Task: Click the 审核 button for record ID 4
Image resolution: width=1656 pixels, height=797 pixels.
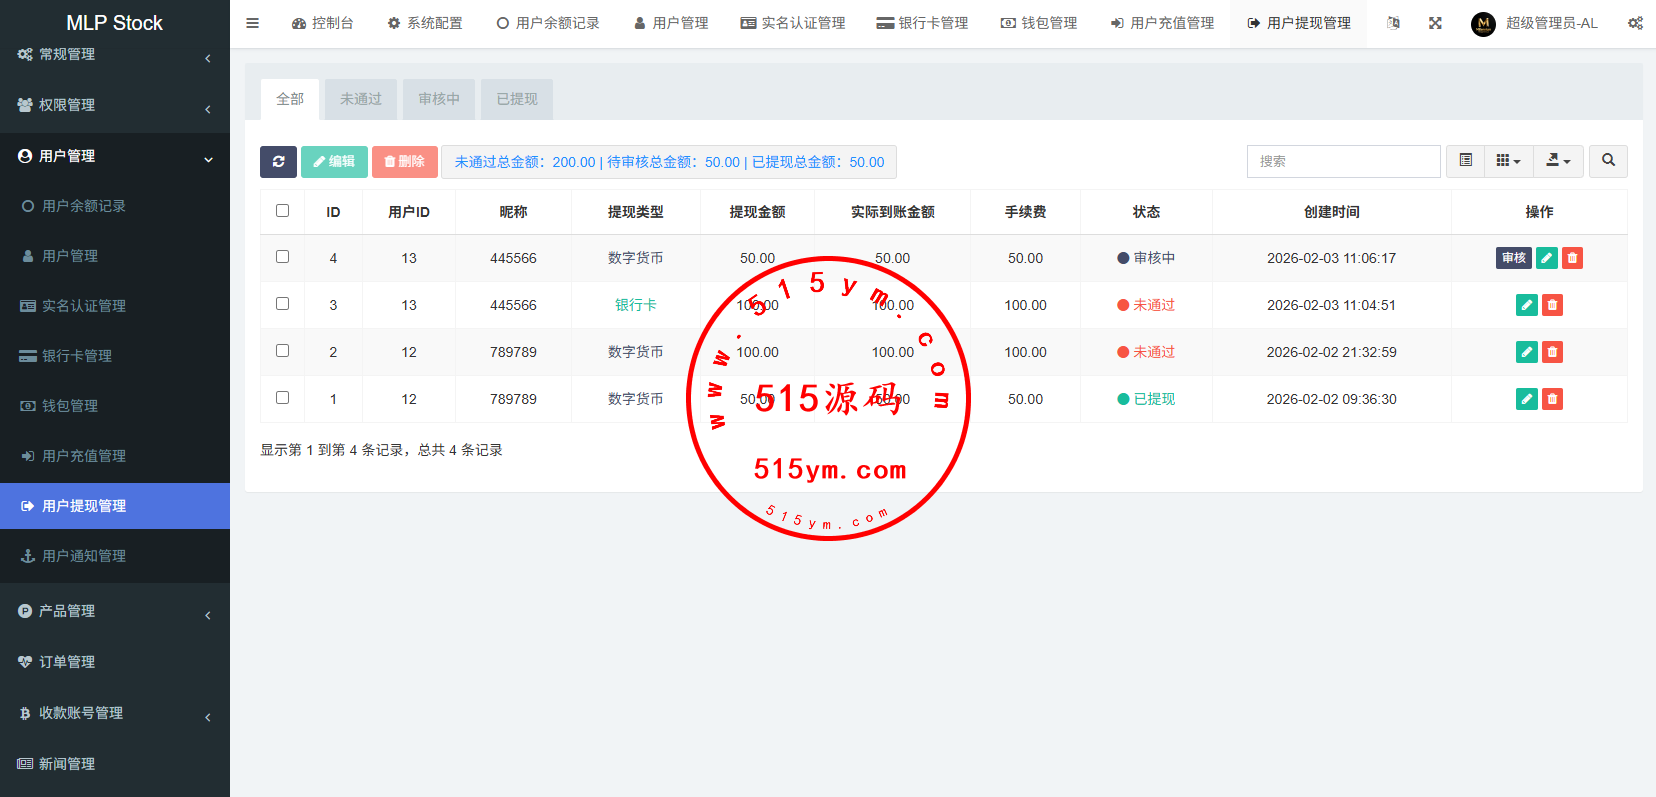Action: pyautogui.click(x=1513, y=258)
